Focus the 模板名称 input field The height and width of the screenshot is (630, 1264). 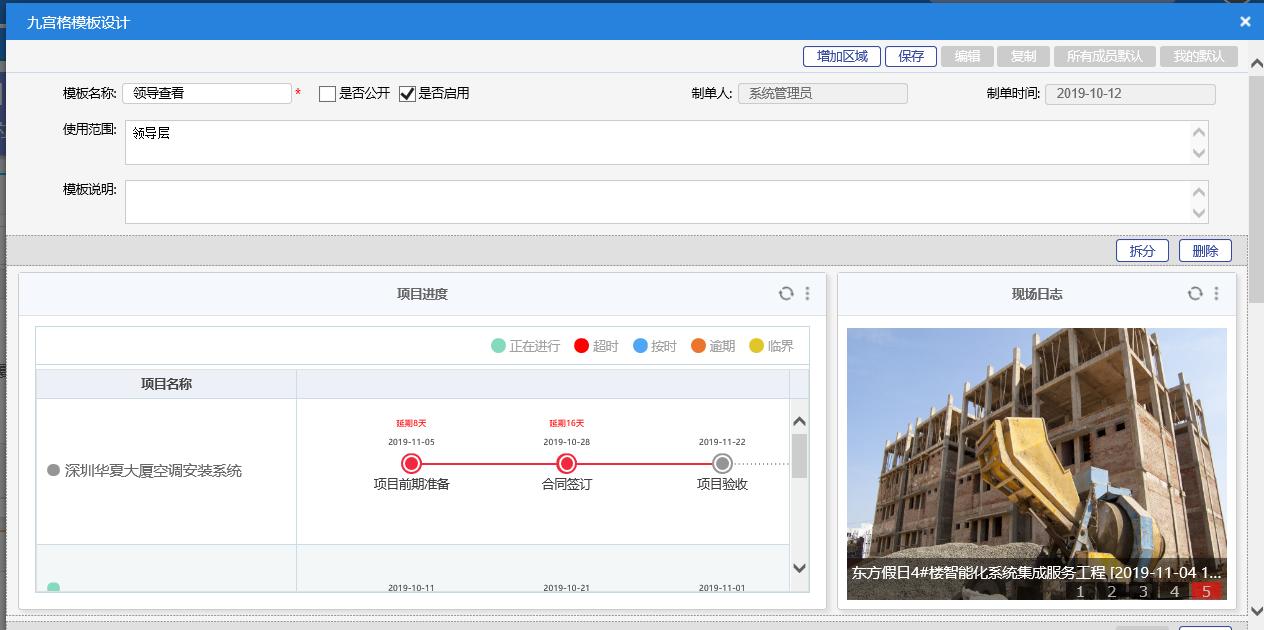tap(207, 93)
